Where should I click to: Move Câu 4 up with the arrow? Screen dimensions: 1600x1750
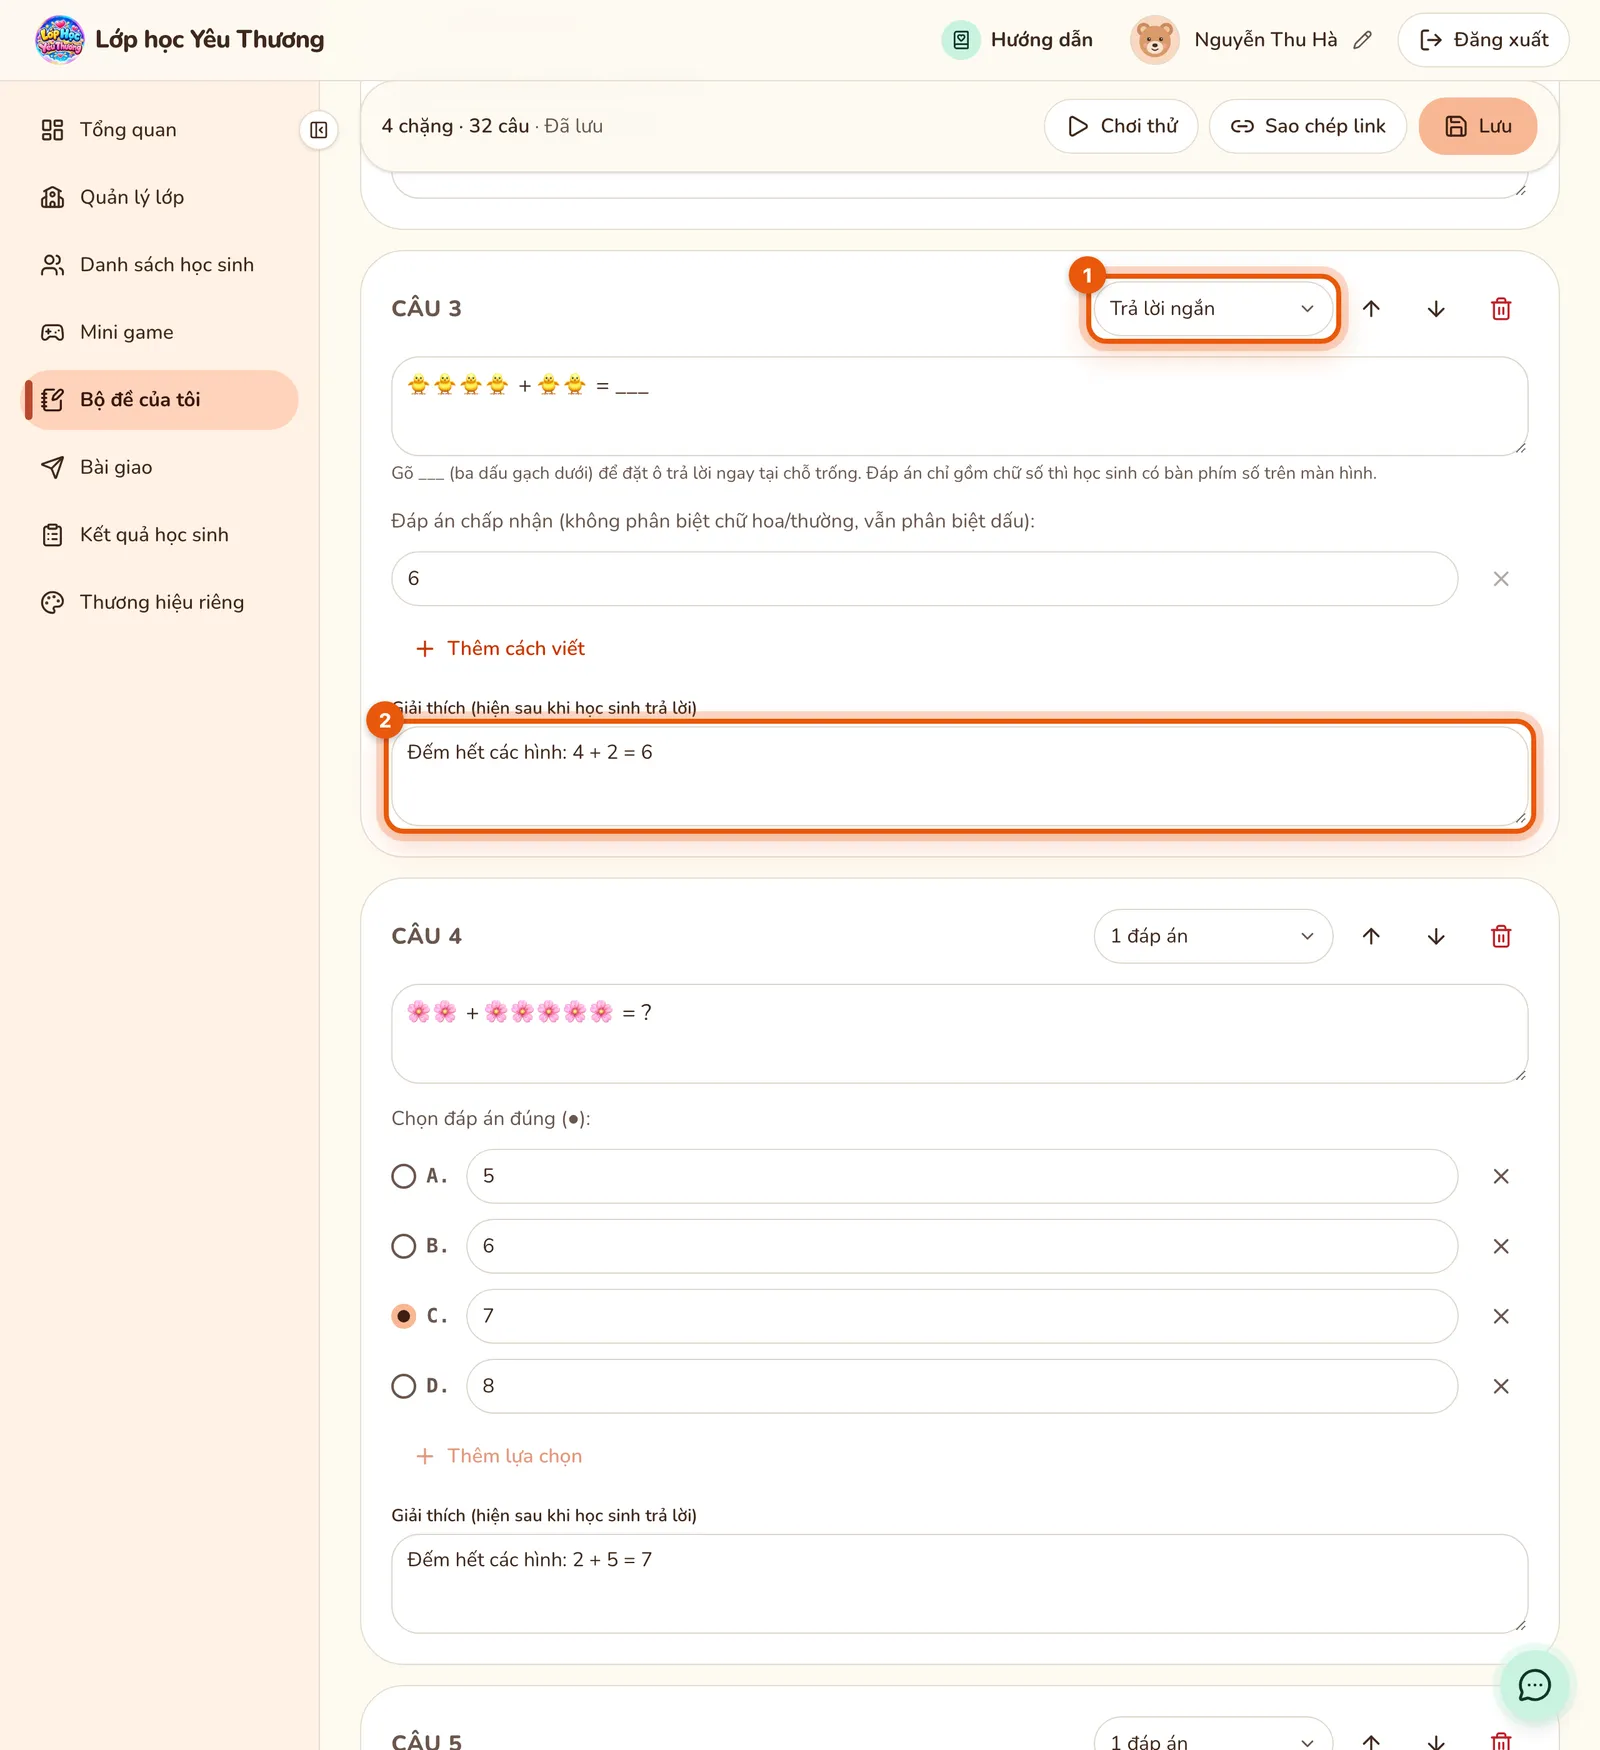pyautogui.click(x=1371, y=936)
